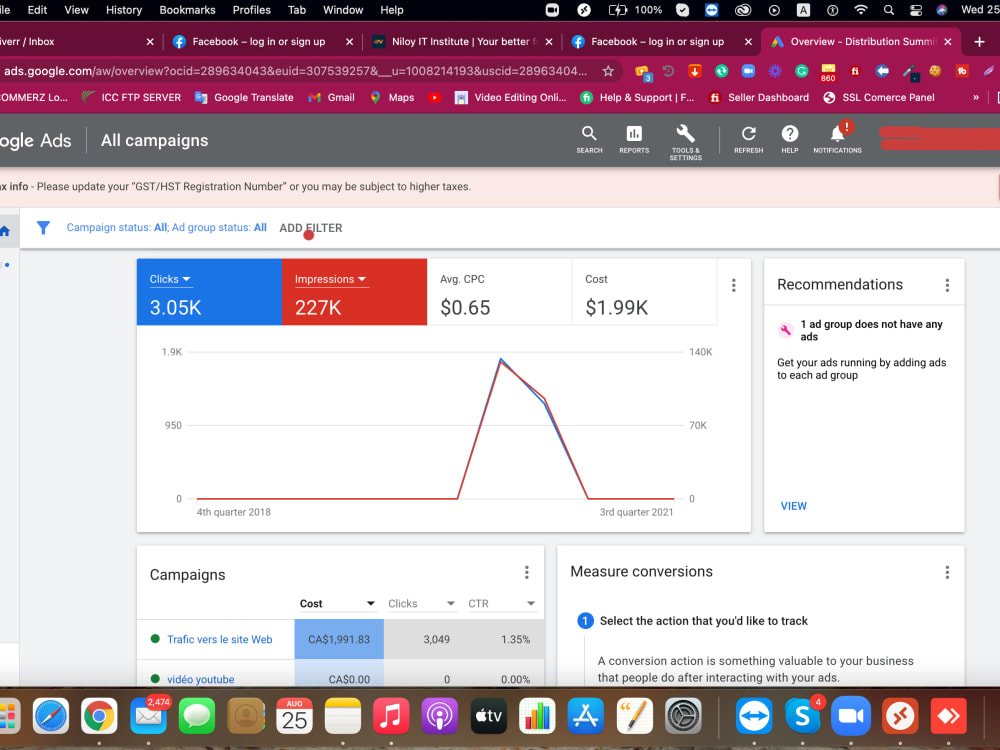This screenshot has width=1000, height=750.
Task: Close the Niloy IT Institute tab
Action: (x=548, y=41)
